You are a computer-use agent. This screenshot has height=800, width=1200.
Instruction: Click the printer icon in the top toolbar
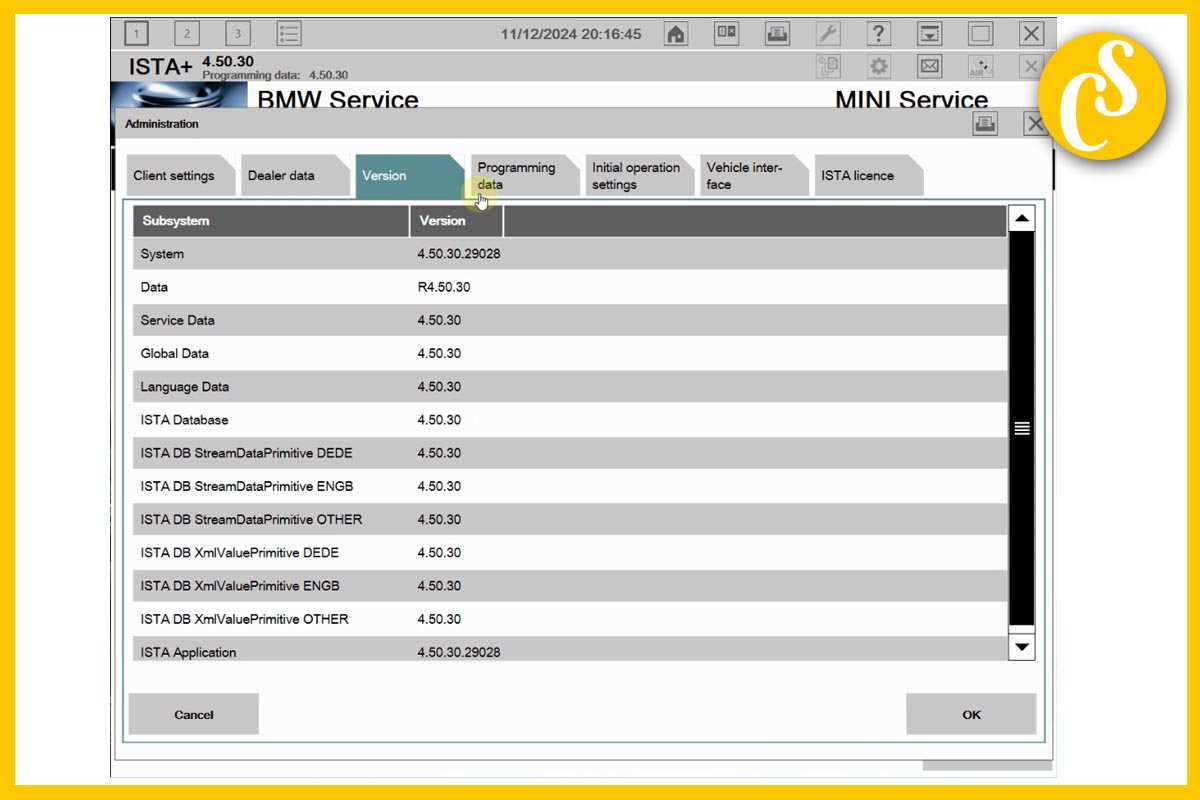click(x=777, y=33)
